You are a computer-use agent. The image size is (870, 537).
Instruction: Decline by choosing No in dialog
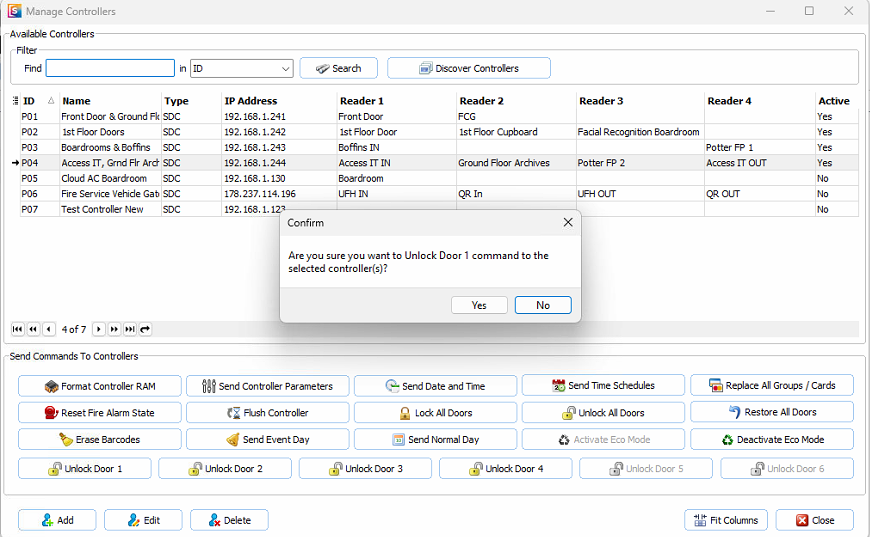pos(543,305)
